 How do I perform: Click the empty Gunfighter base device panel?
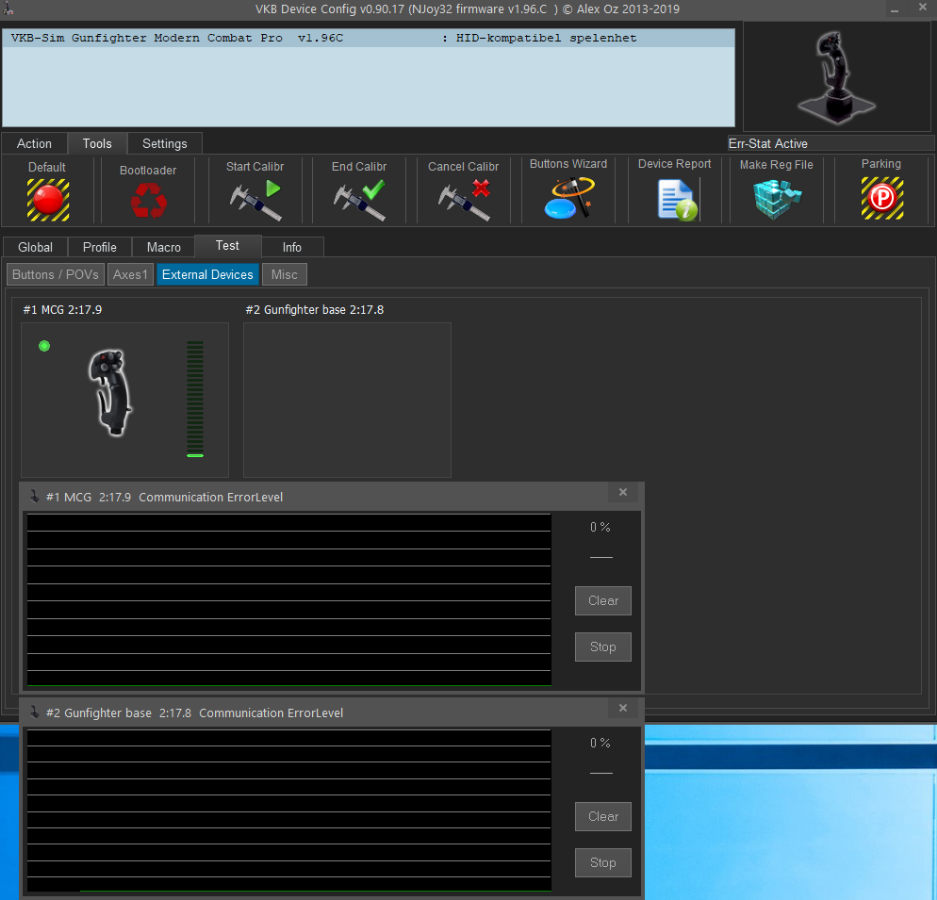click(x=347, y=400)
